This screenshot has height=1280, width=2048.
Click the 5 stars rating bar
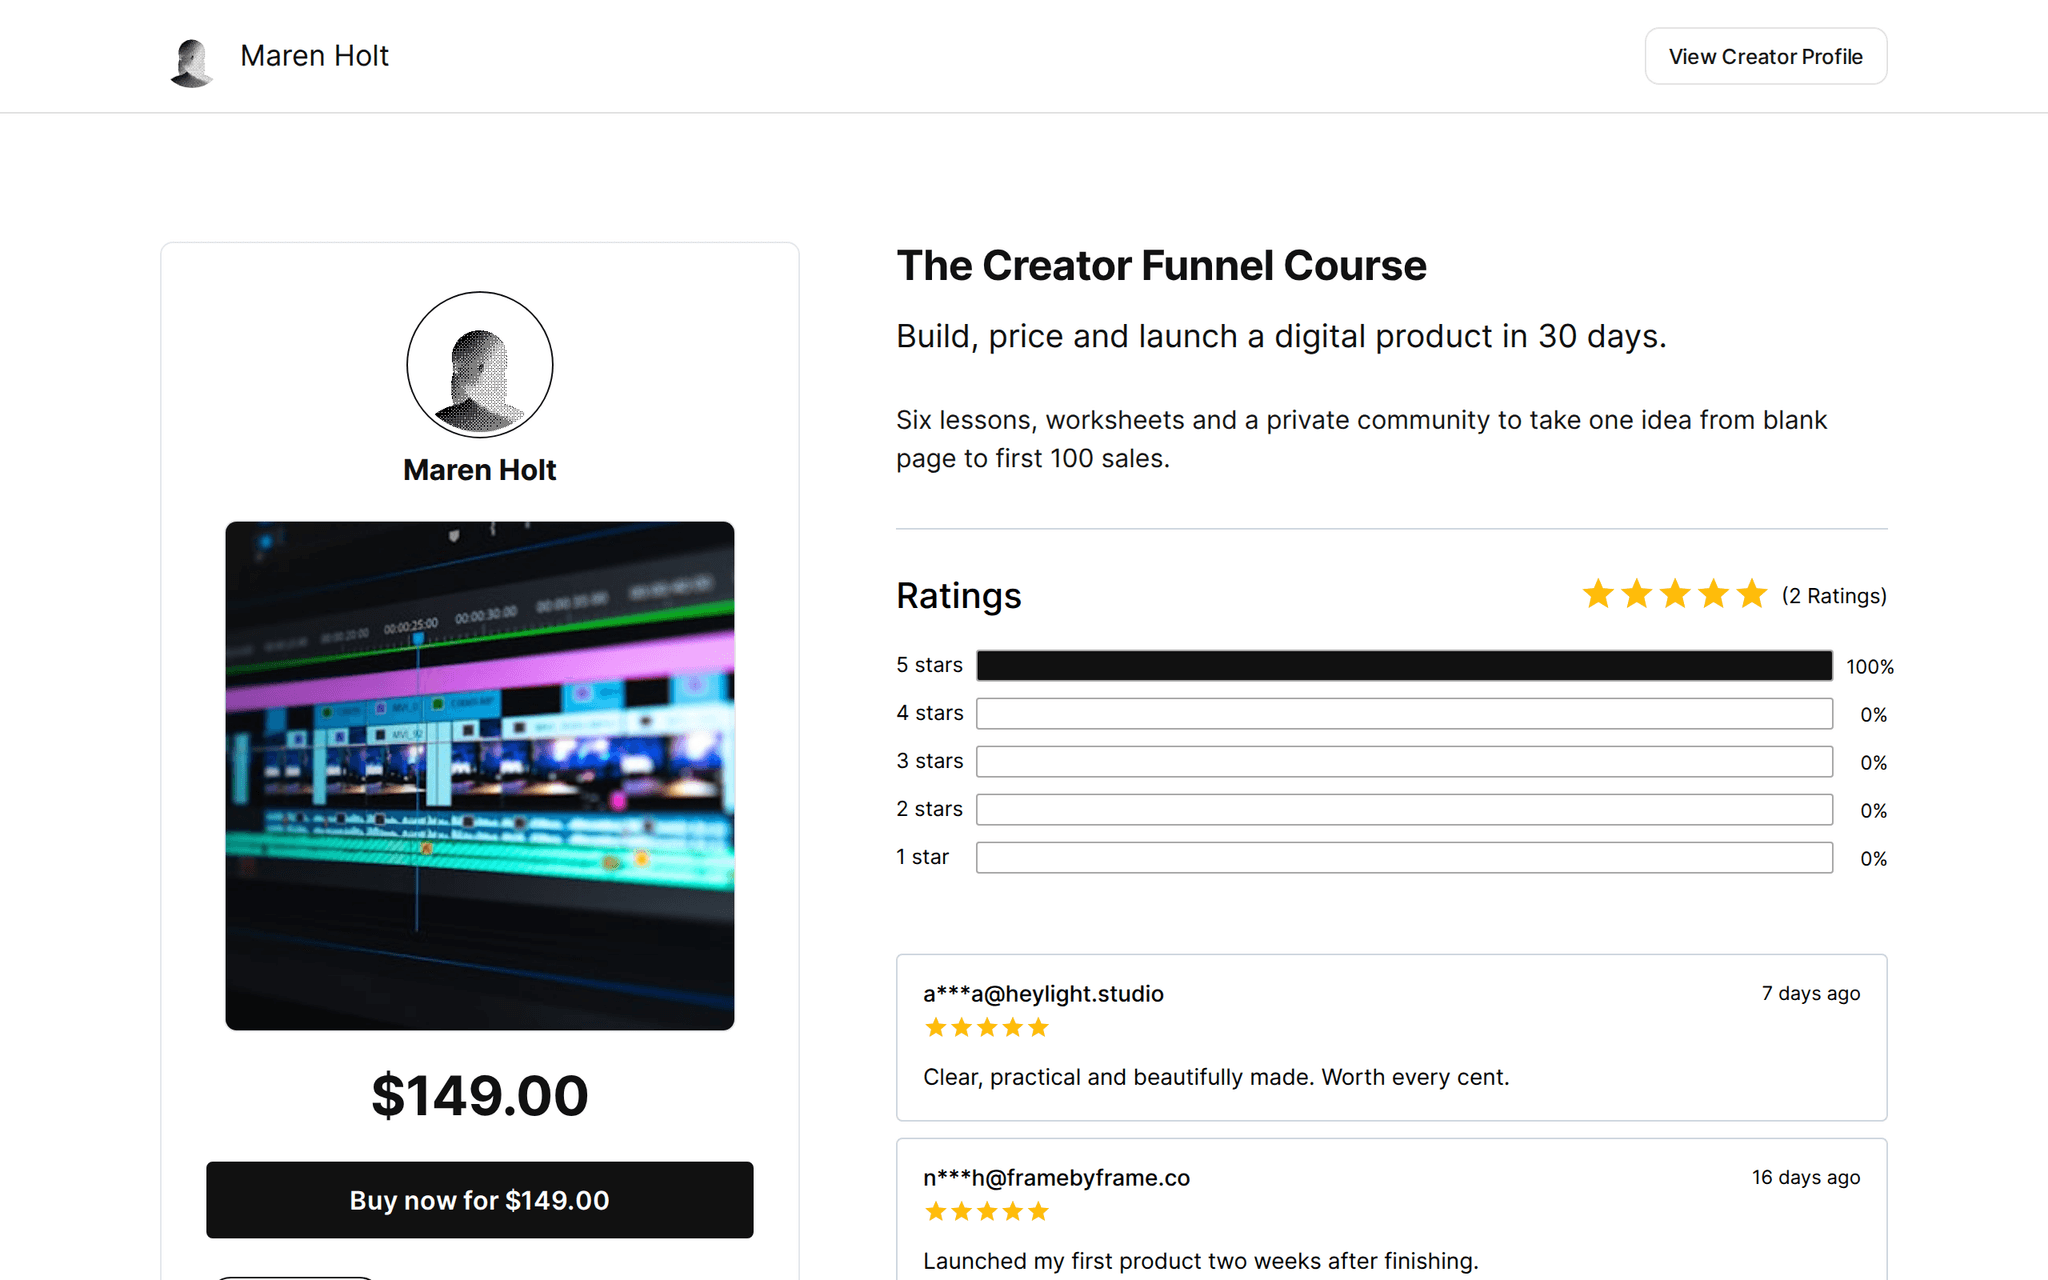coord(1404,666)
